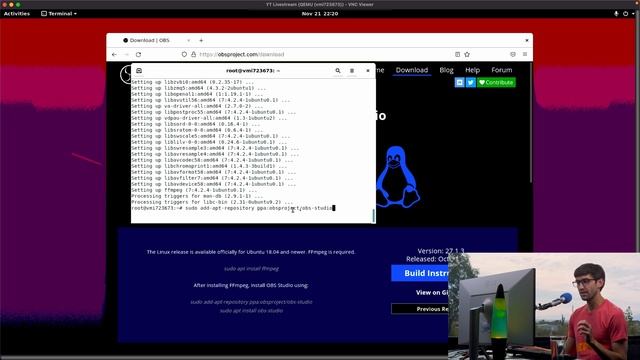Expand the system menu dropdown arrow
Viewport: 640px width, 360px height.
coord(633,13)
